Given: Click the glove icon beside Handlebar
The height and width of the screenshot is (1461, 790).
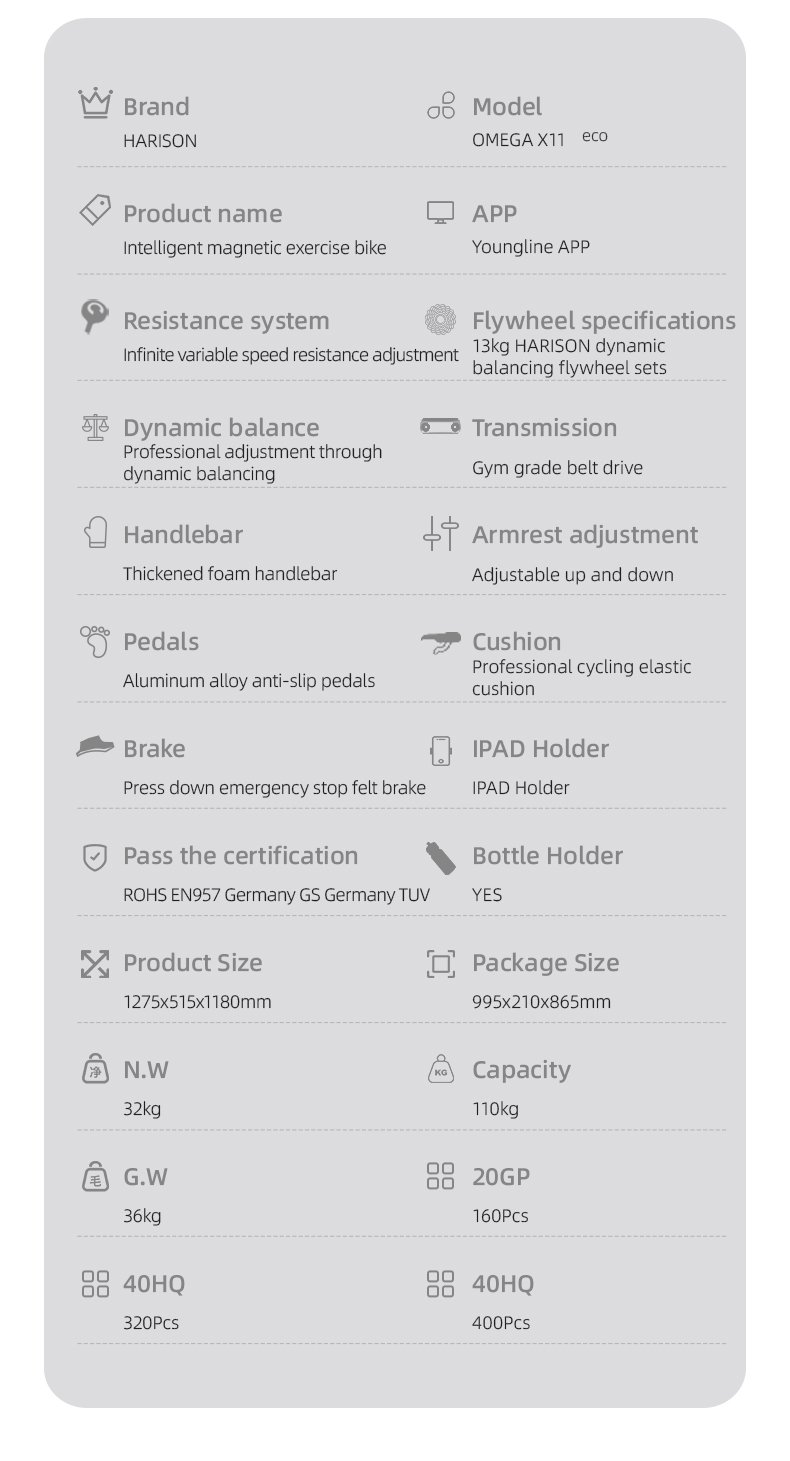Looking at the screenshot, I should click(x=95, y=533).
